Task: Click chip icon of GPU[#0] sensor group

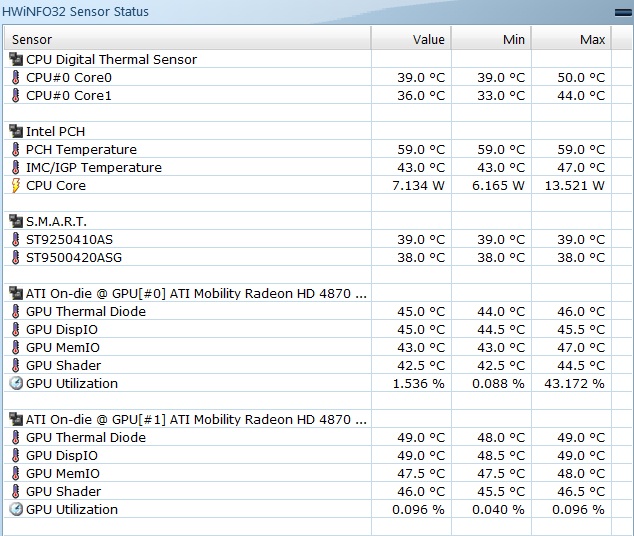Action: [x=16, y=293]
